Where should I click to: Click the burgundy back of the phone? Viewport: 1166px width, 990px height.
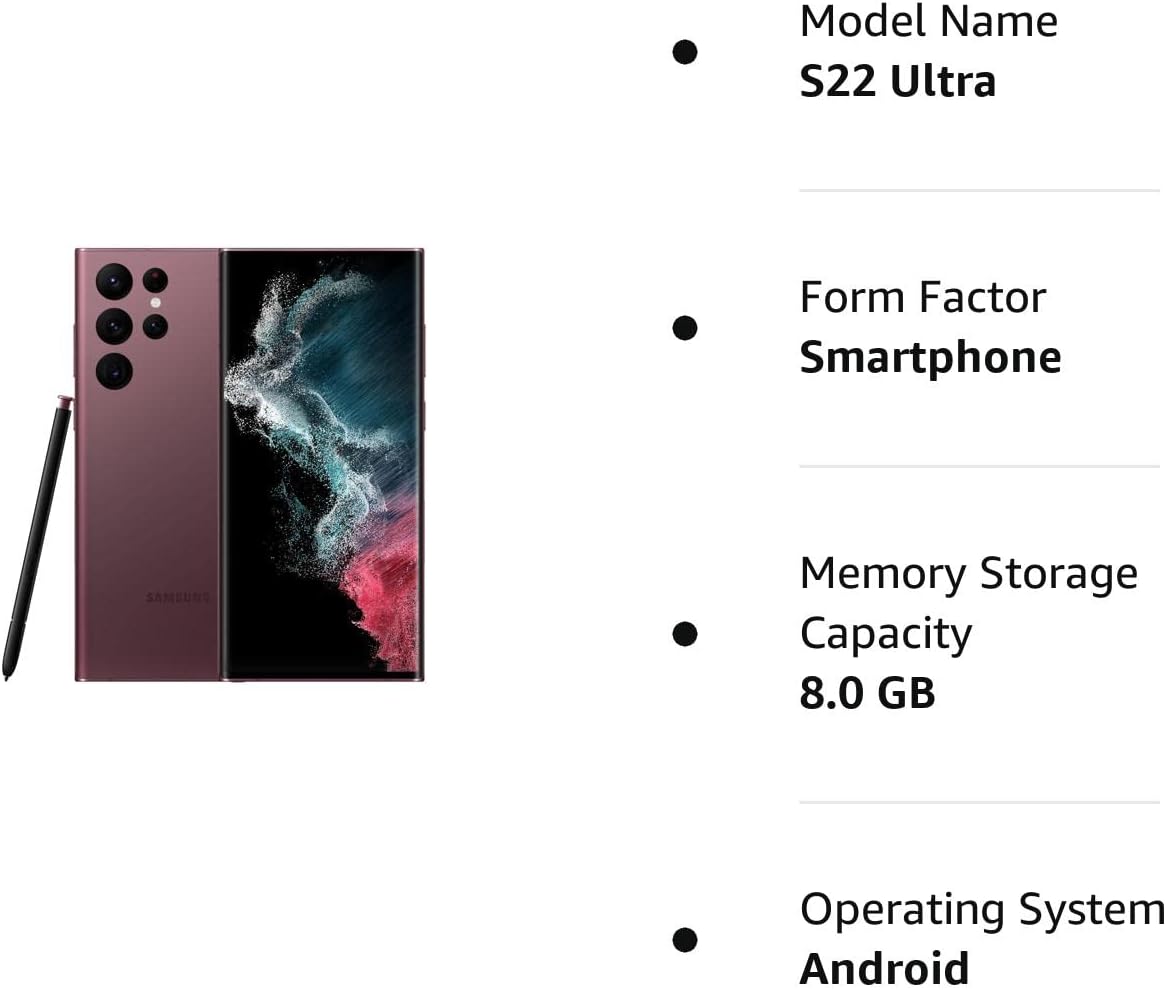pos(150,480)
